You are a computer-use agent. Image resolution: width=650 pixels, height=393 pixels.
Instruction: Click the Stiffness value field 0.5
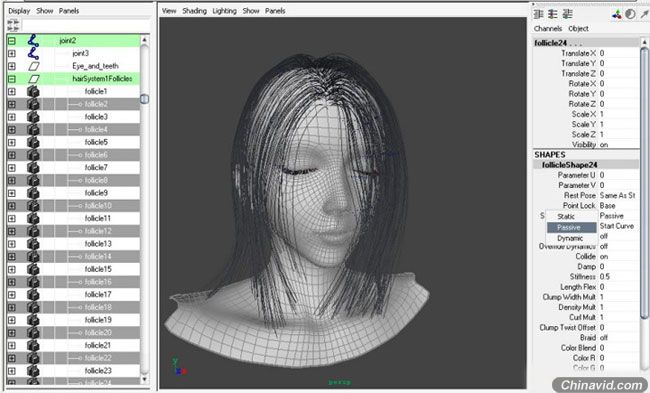[618, 277]
